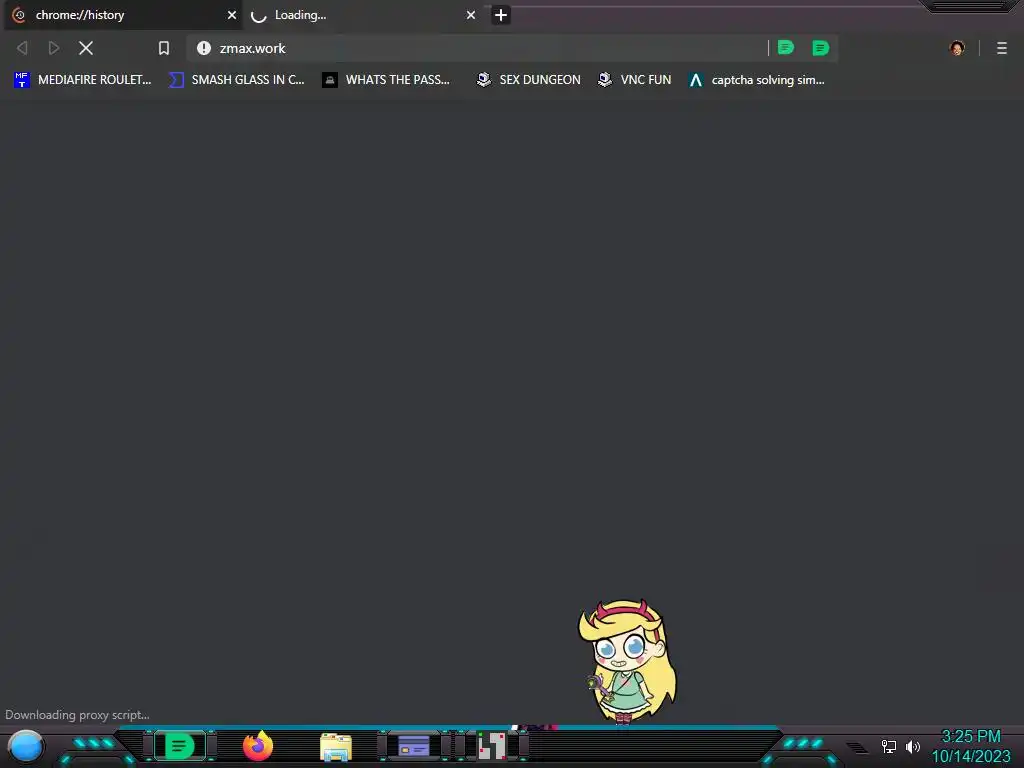Click the not-secure site info icon
Image resolution: width=1024 pixels, height=768 pixels.
click(204, 48)
